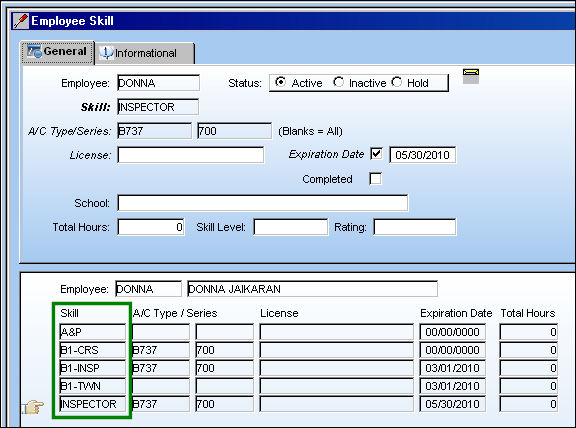This screenshot has height=428, width=576.
Task: Click the Skill field containing INSPECTOR
Action: [x=158, y=107]
